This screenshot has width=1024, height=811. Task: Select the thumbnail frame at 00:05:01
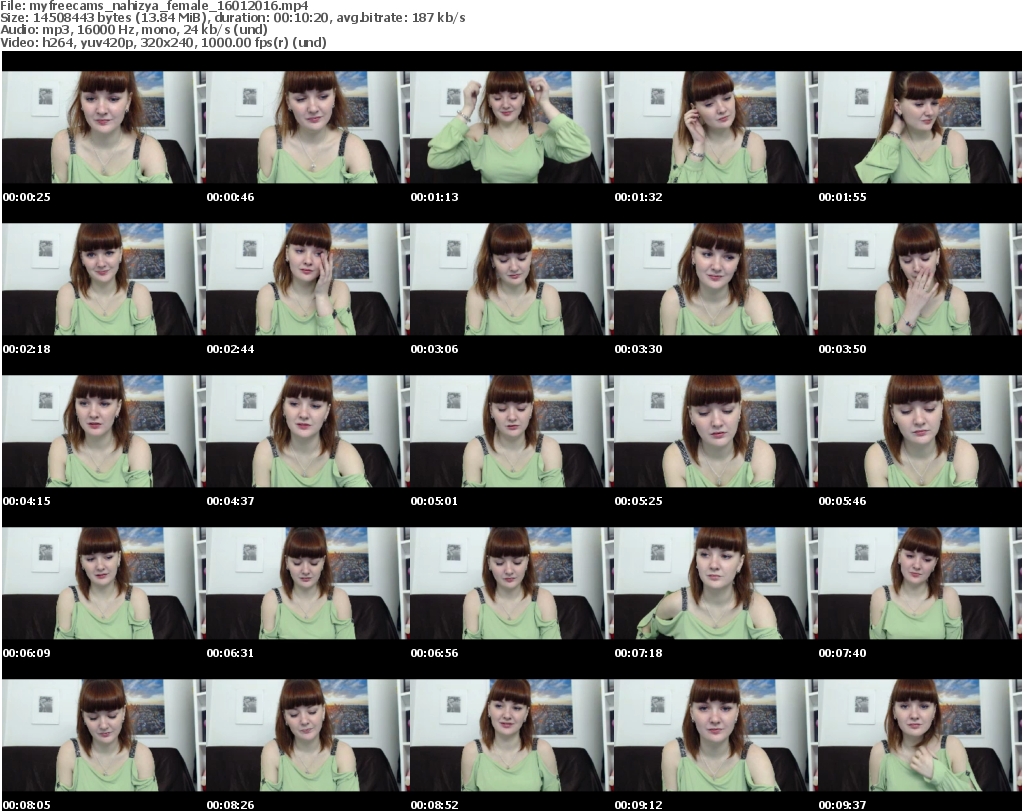(511, 432)
